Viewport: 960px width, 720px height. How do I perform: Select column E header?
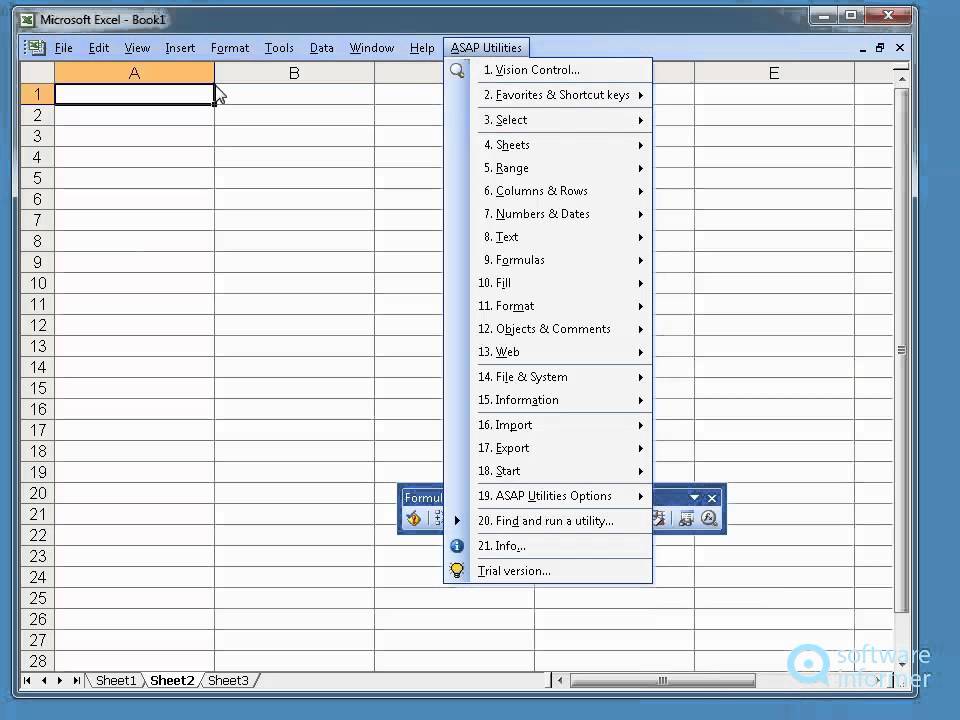774,73
